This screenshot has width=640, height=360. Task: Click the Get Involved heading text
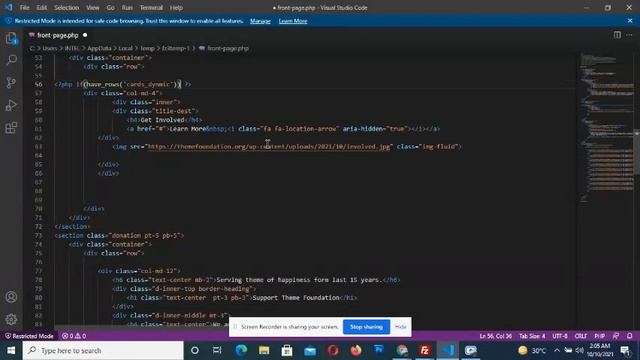tap(162, 120)
